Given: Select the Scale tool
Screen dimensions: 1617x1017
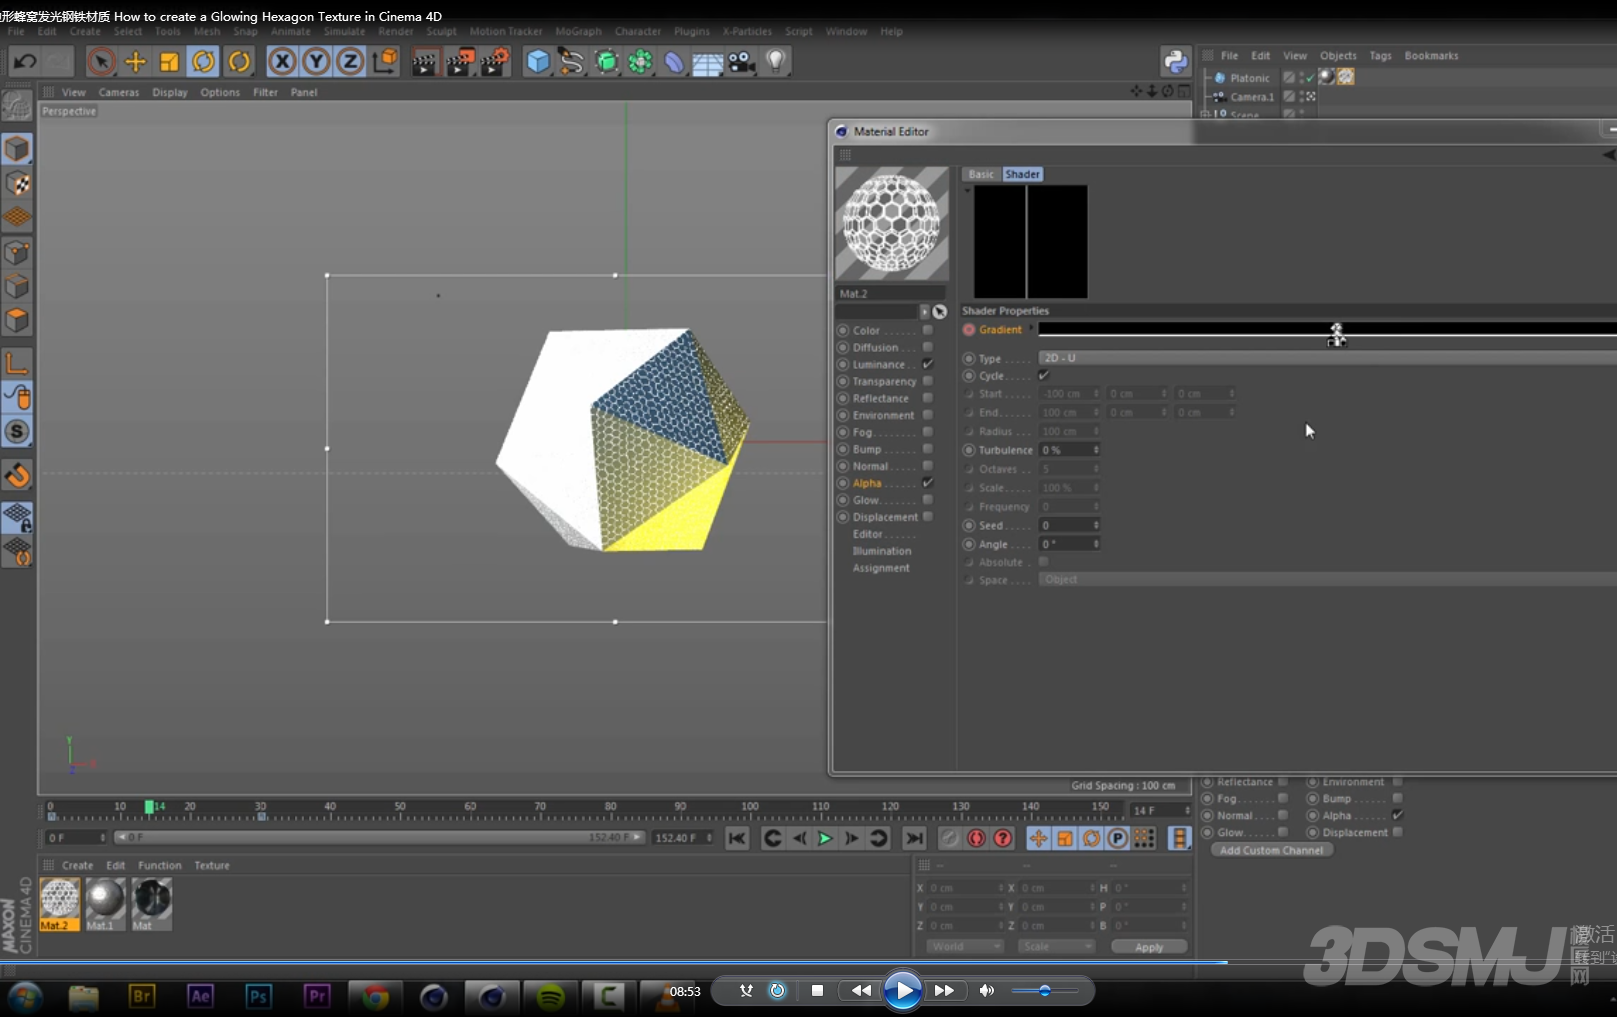Looking at the screenshot, I should tap(169, 62).
